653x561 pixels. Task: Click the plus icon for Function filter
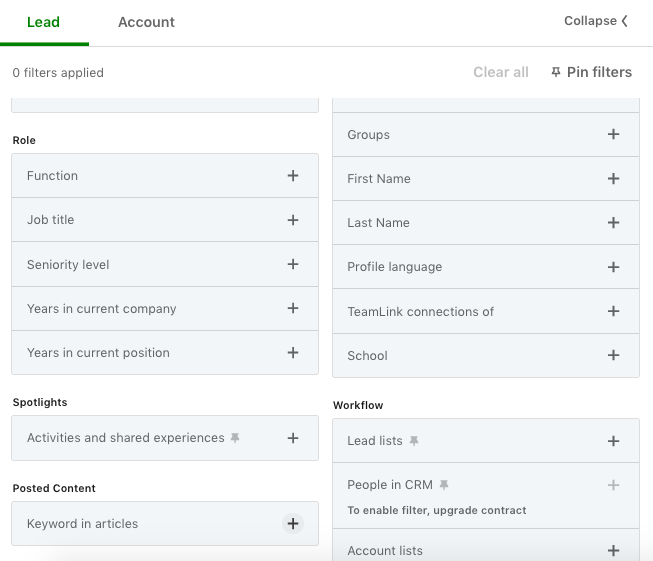click(293, 176)
